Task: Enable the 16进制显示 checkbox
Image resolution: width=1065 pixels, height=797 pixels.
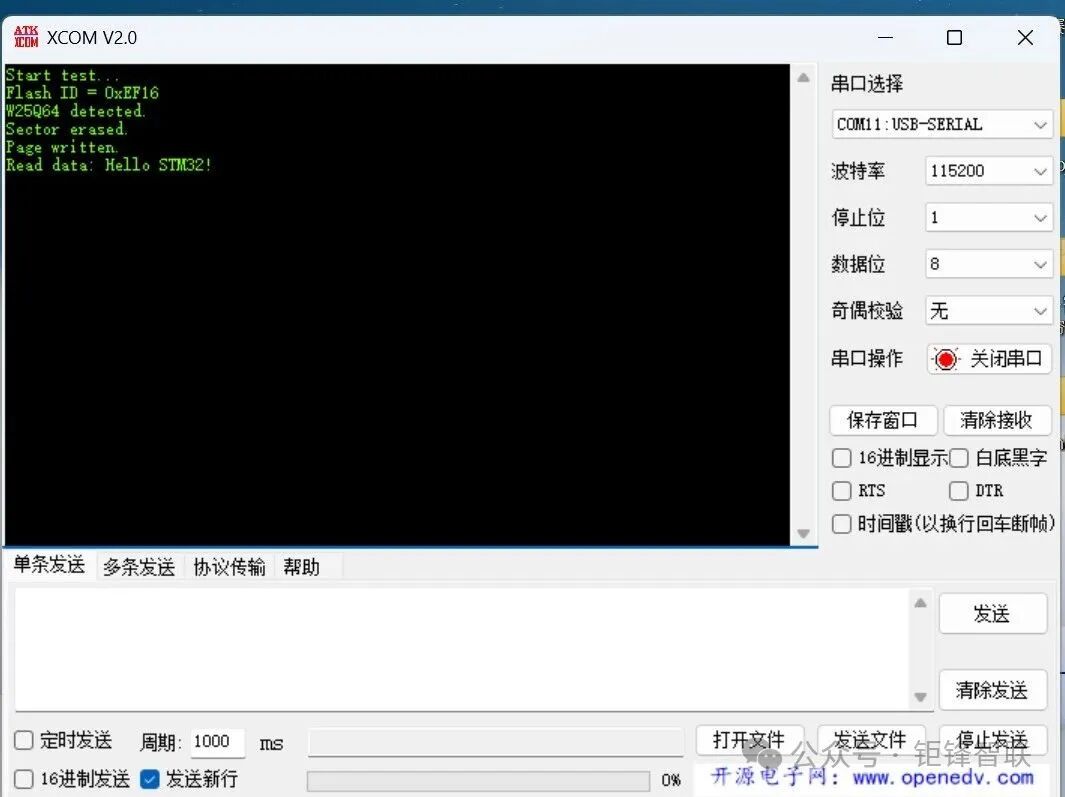Action: pyautogui.click(x=842, y=458)
